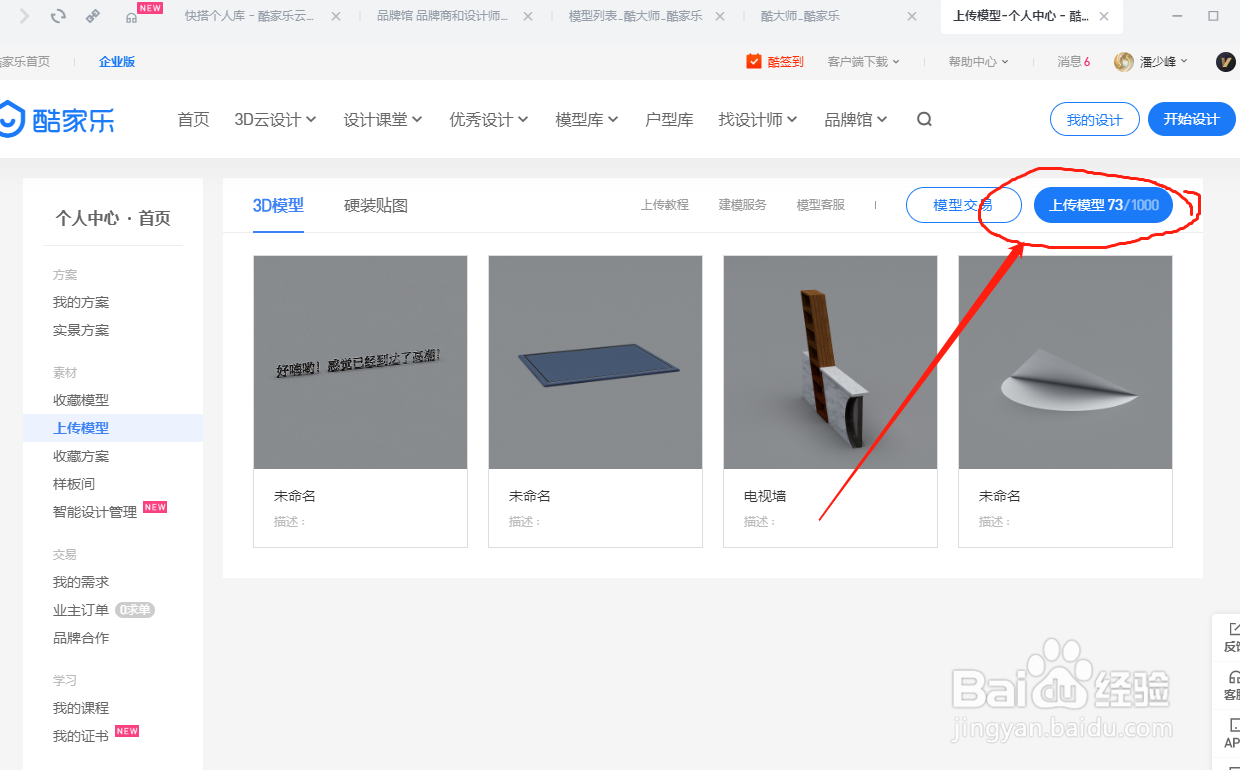The height and width of the screenshot is (770, 1240).
Task: Open 我的证书 in sidebar
Action: [81, 736]
